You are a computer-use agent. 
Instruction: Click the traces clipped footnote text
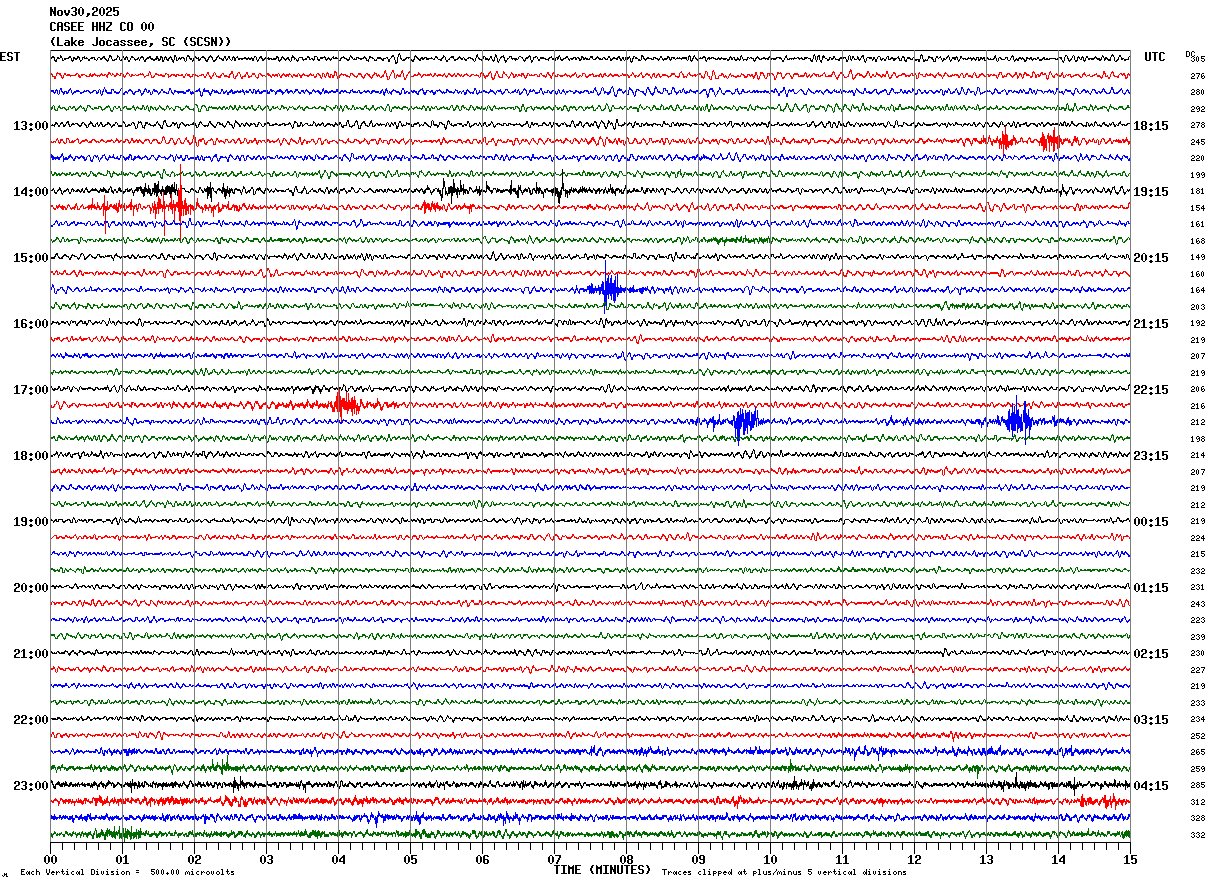click(784, 872)
